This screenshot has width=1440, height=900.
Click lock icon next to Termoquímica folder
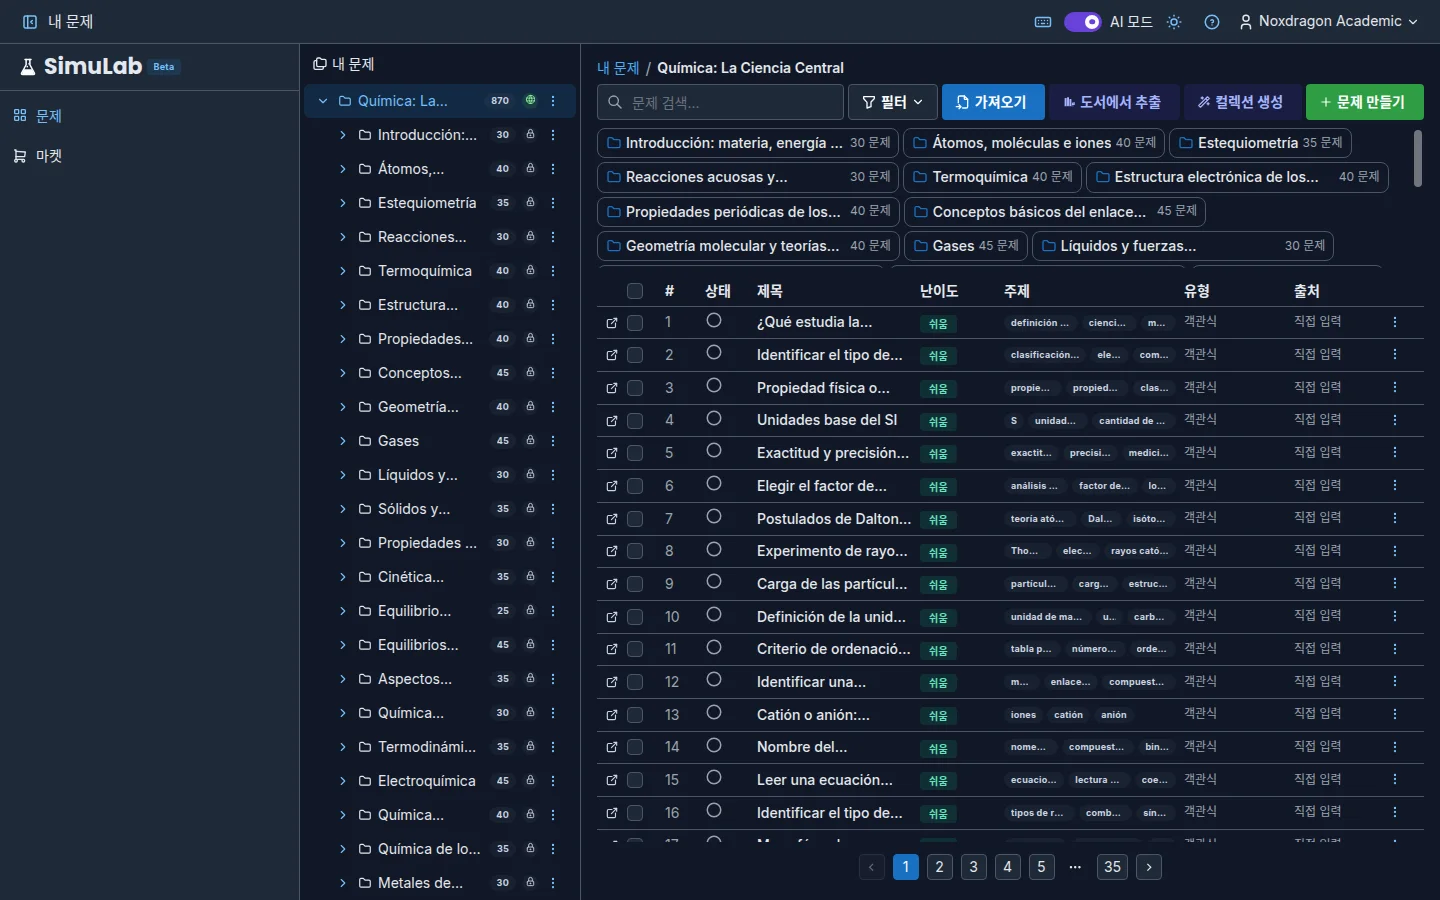(530, 271)
